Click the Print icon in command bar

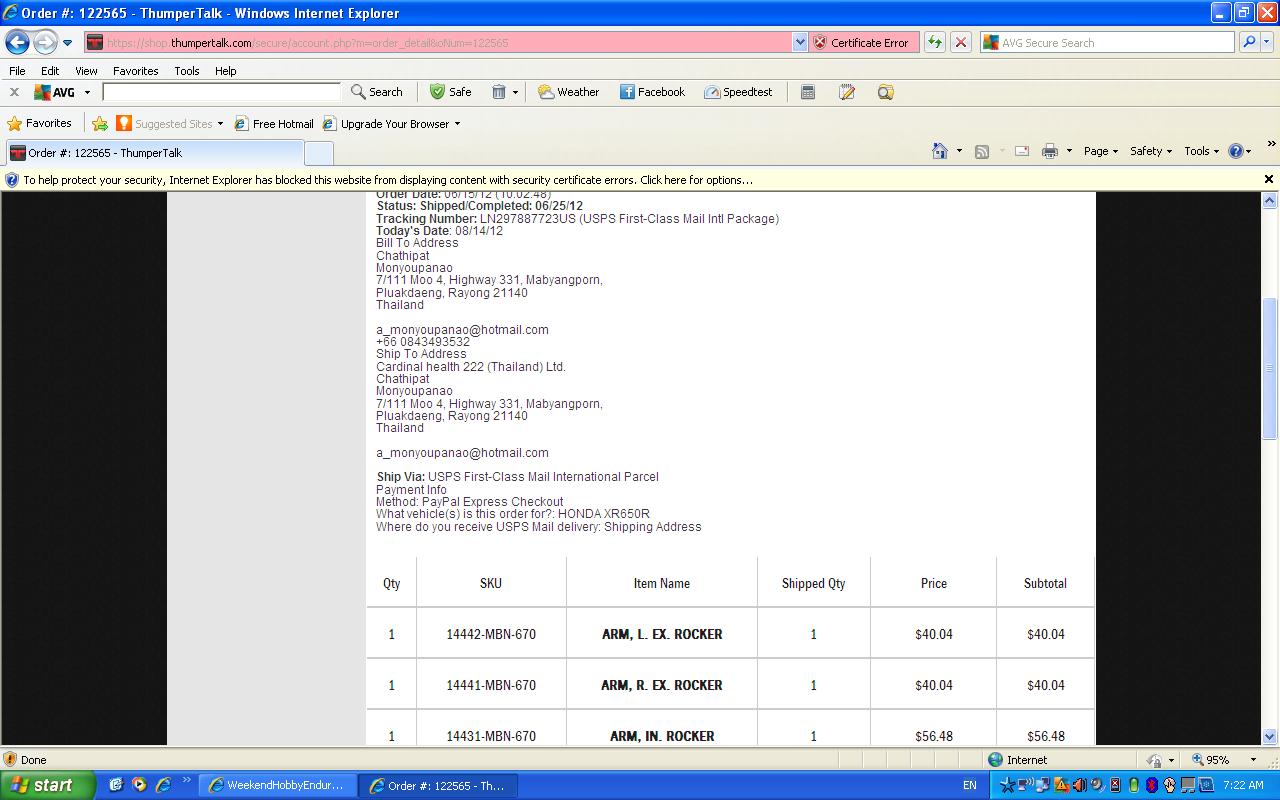(1049, 151)
